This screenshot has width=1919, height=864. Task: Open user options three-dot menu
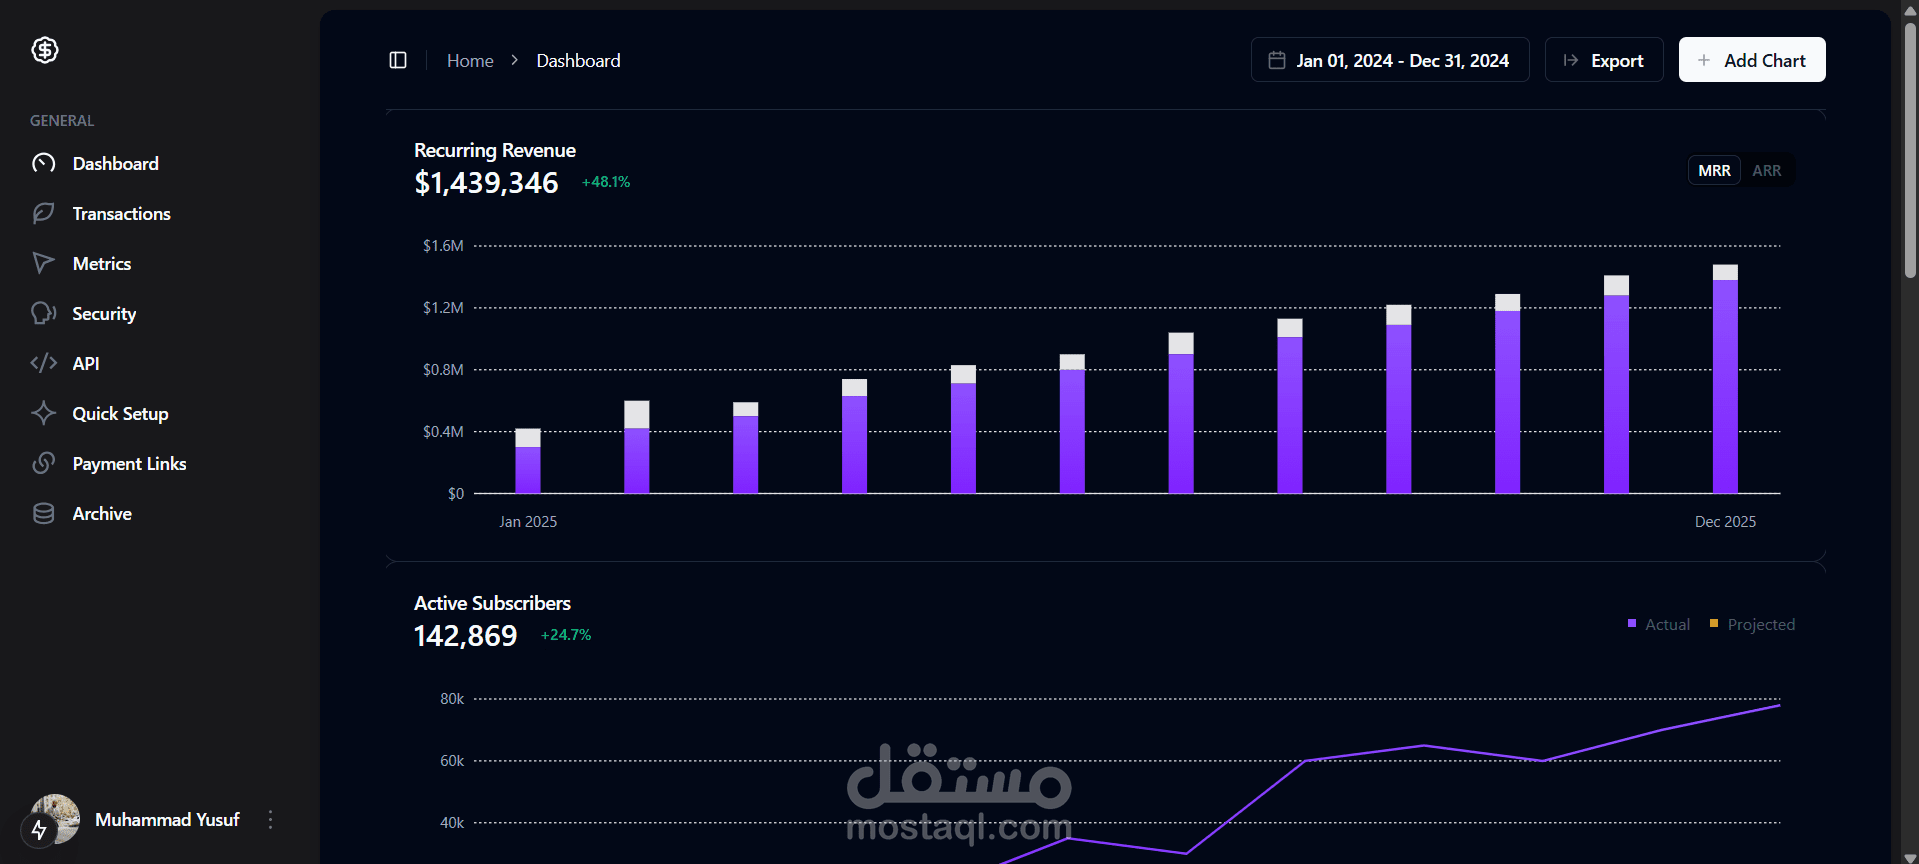click(270, 820)
